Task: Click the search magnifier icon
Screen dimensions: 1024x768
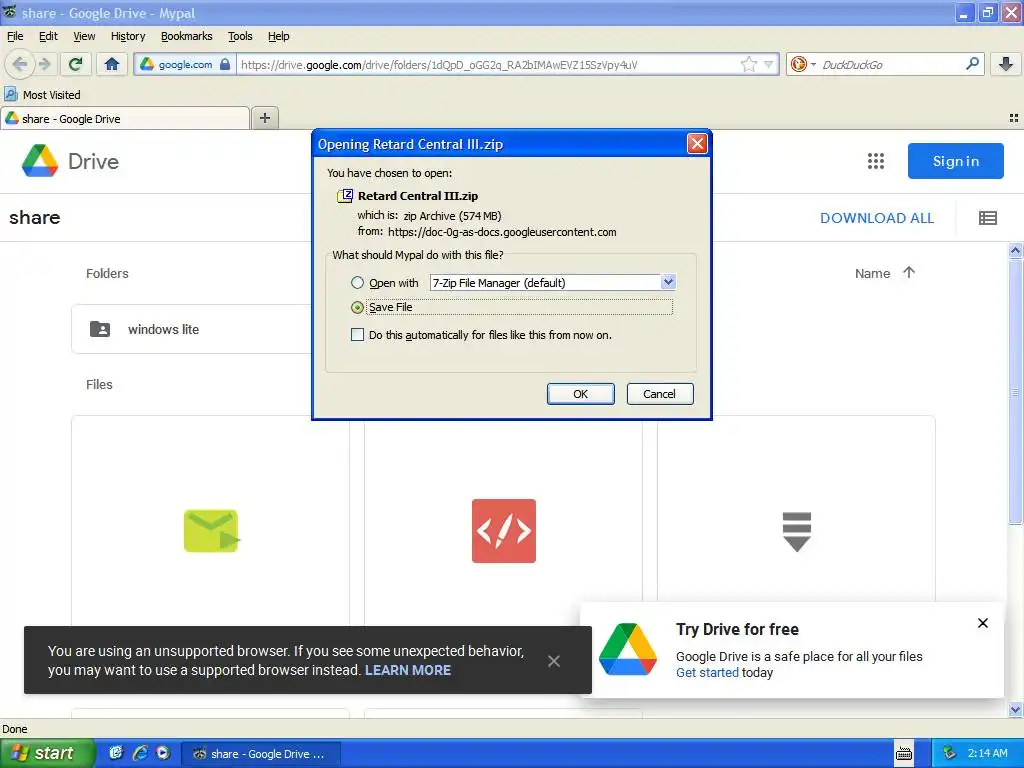Action: tap(972, 64)
